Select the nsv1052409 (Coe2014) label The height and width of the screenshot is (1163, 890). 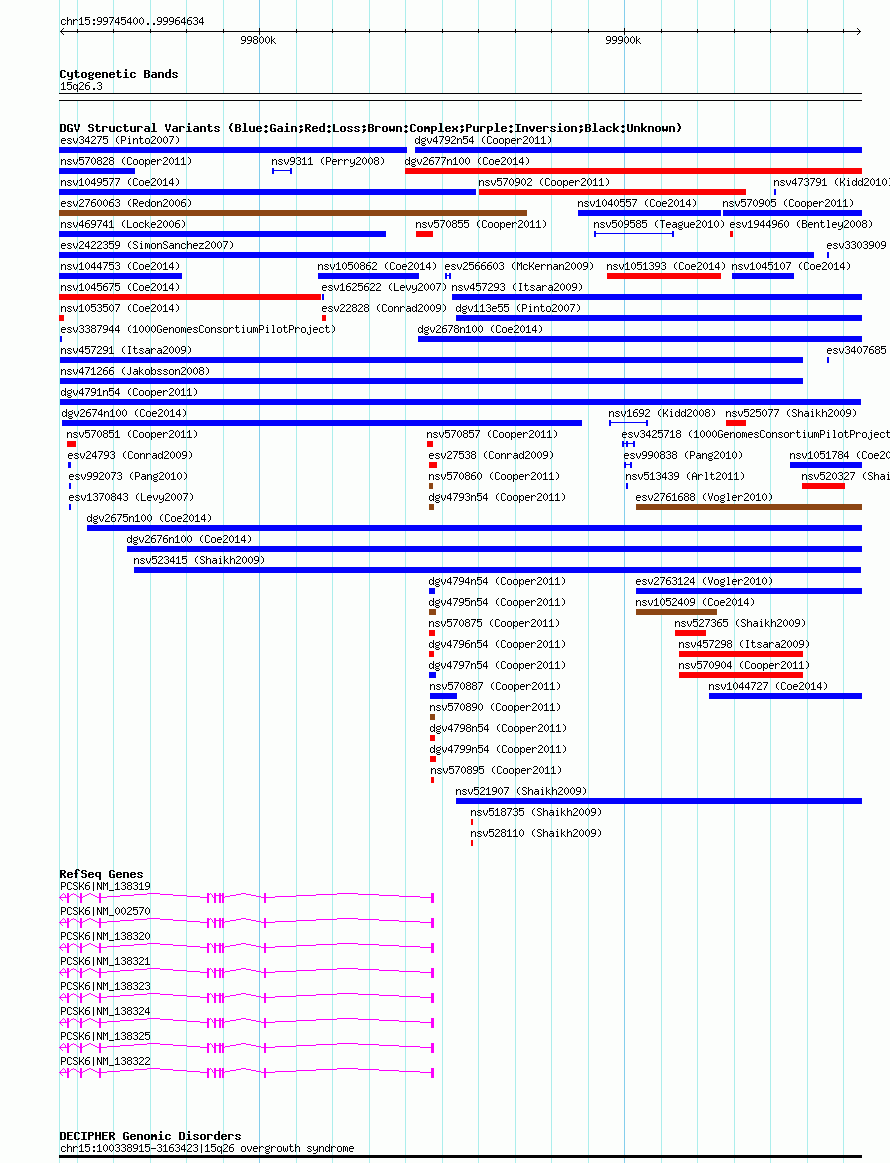[695, 602]
